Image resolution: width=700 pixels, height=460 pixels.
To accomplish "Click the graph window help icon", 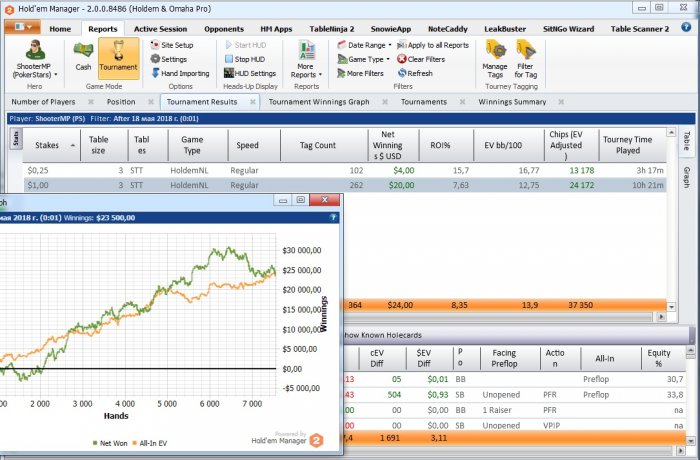I will click(x=333, y=217).
